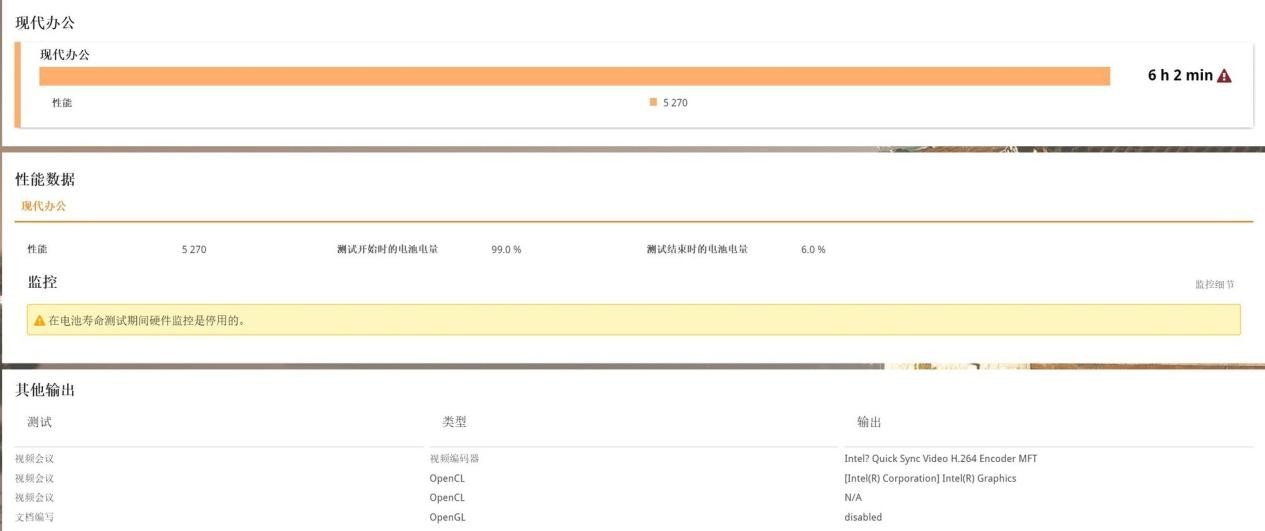This screenshot has width=1265, height=531.
Task: Click the 6 h 2 min result
Action: [1180, 76]
